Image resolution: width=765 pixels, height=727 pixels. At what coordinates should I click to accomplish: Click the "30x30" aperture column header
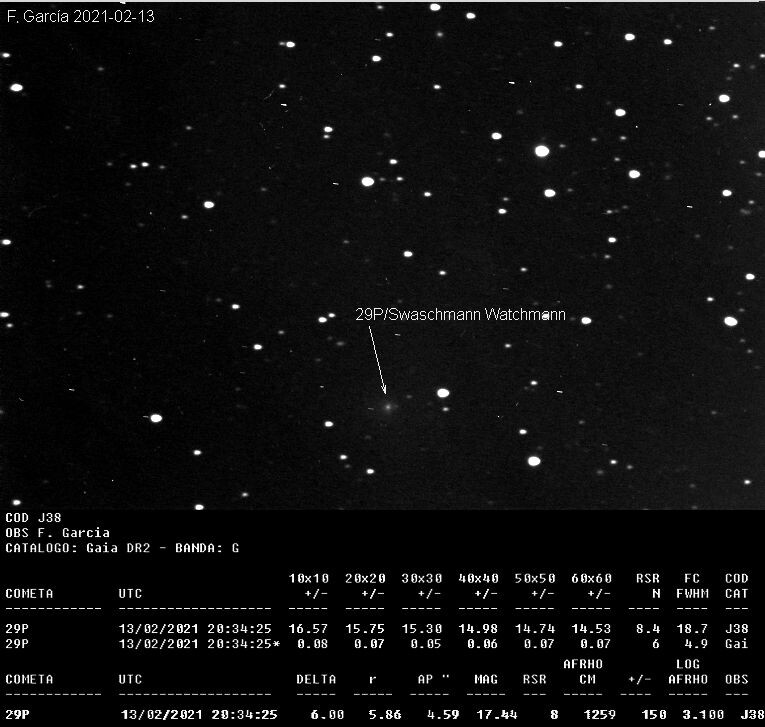422,579
